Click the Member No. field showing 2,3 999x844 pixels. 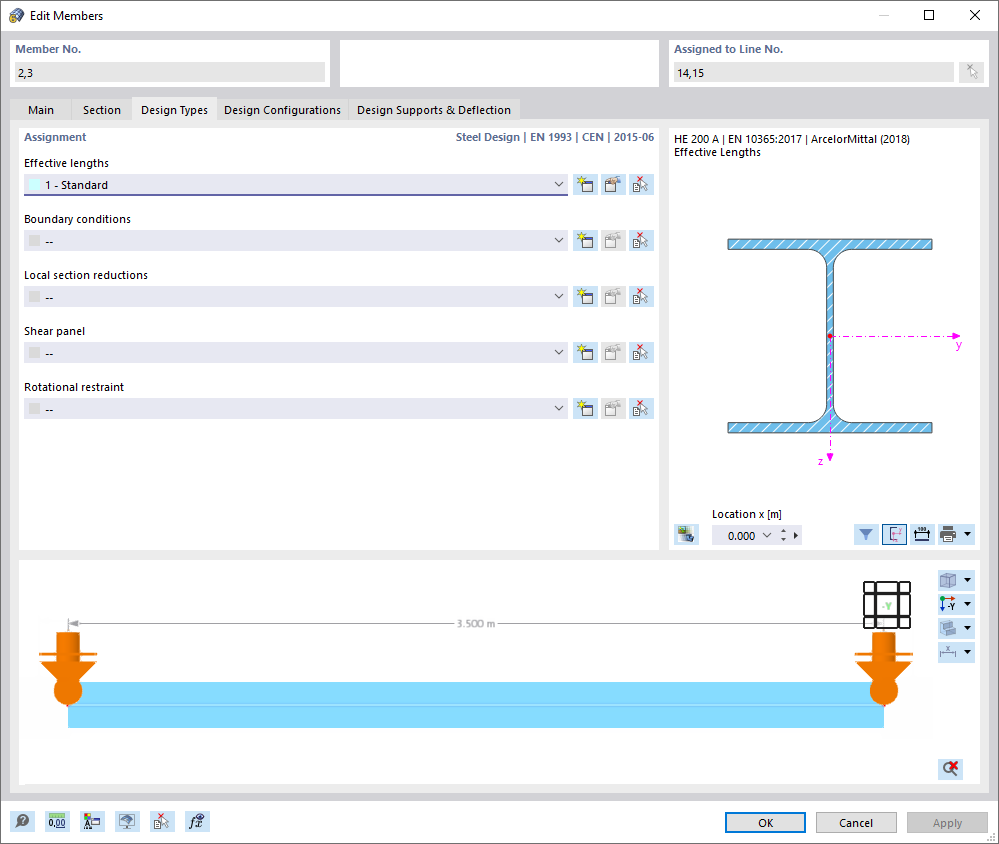pos(169,73)
